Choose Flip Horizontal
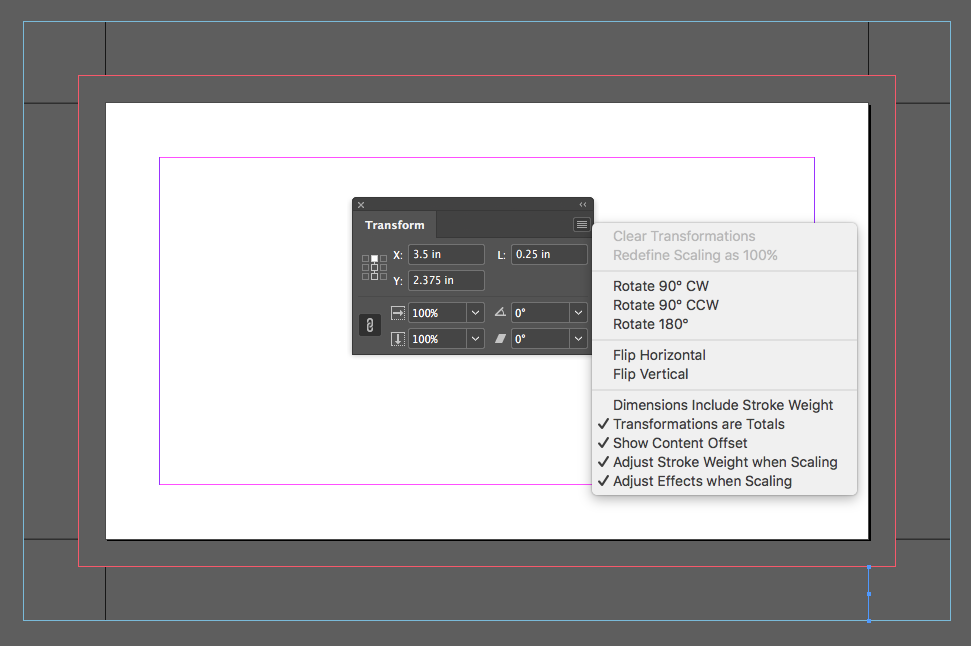 pyautogui.click(x=659, y=356)
